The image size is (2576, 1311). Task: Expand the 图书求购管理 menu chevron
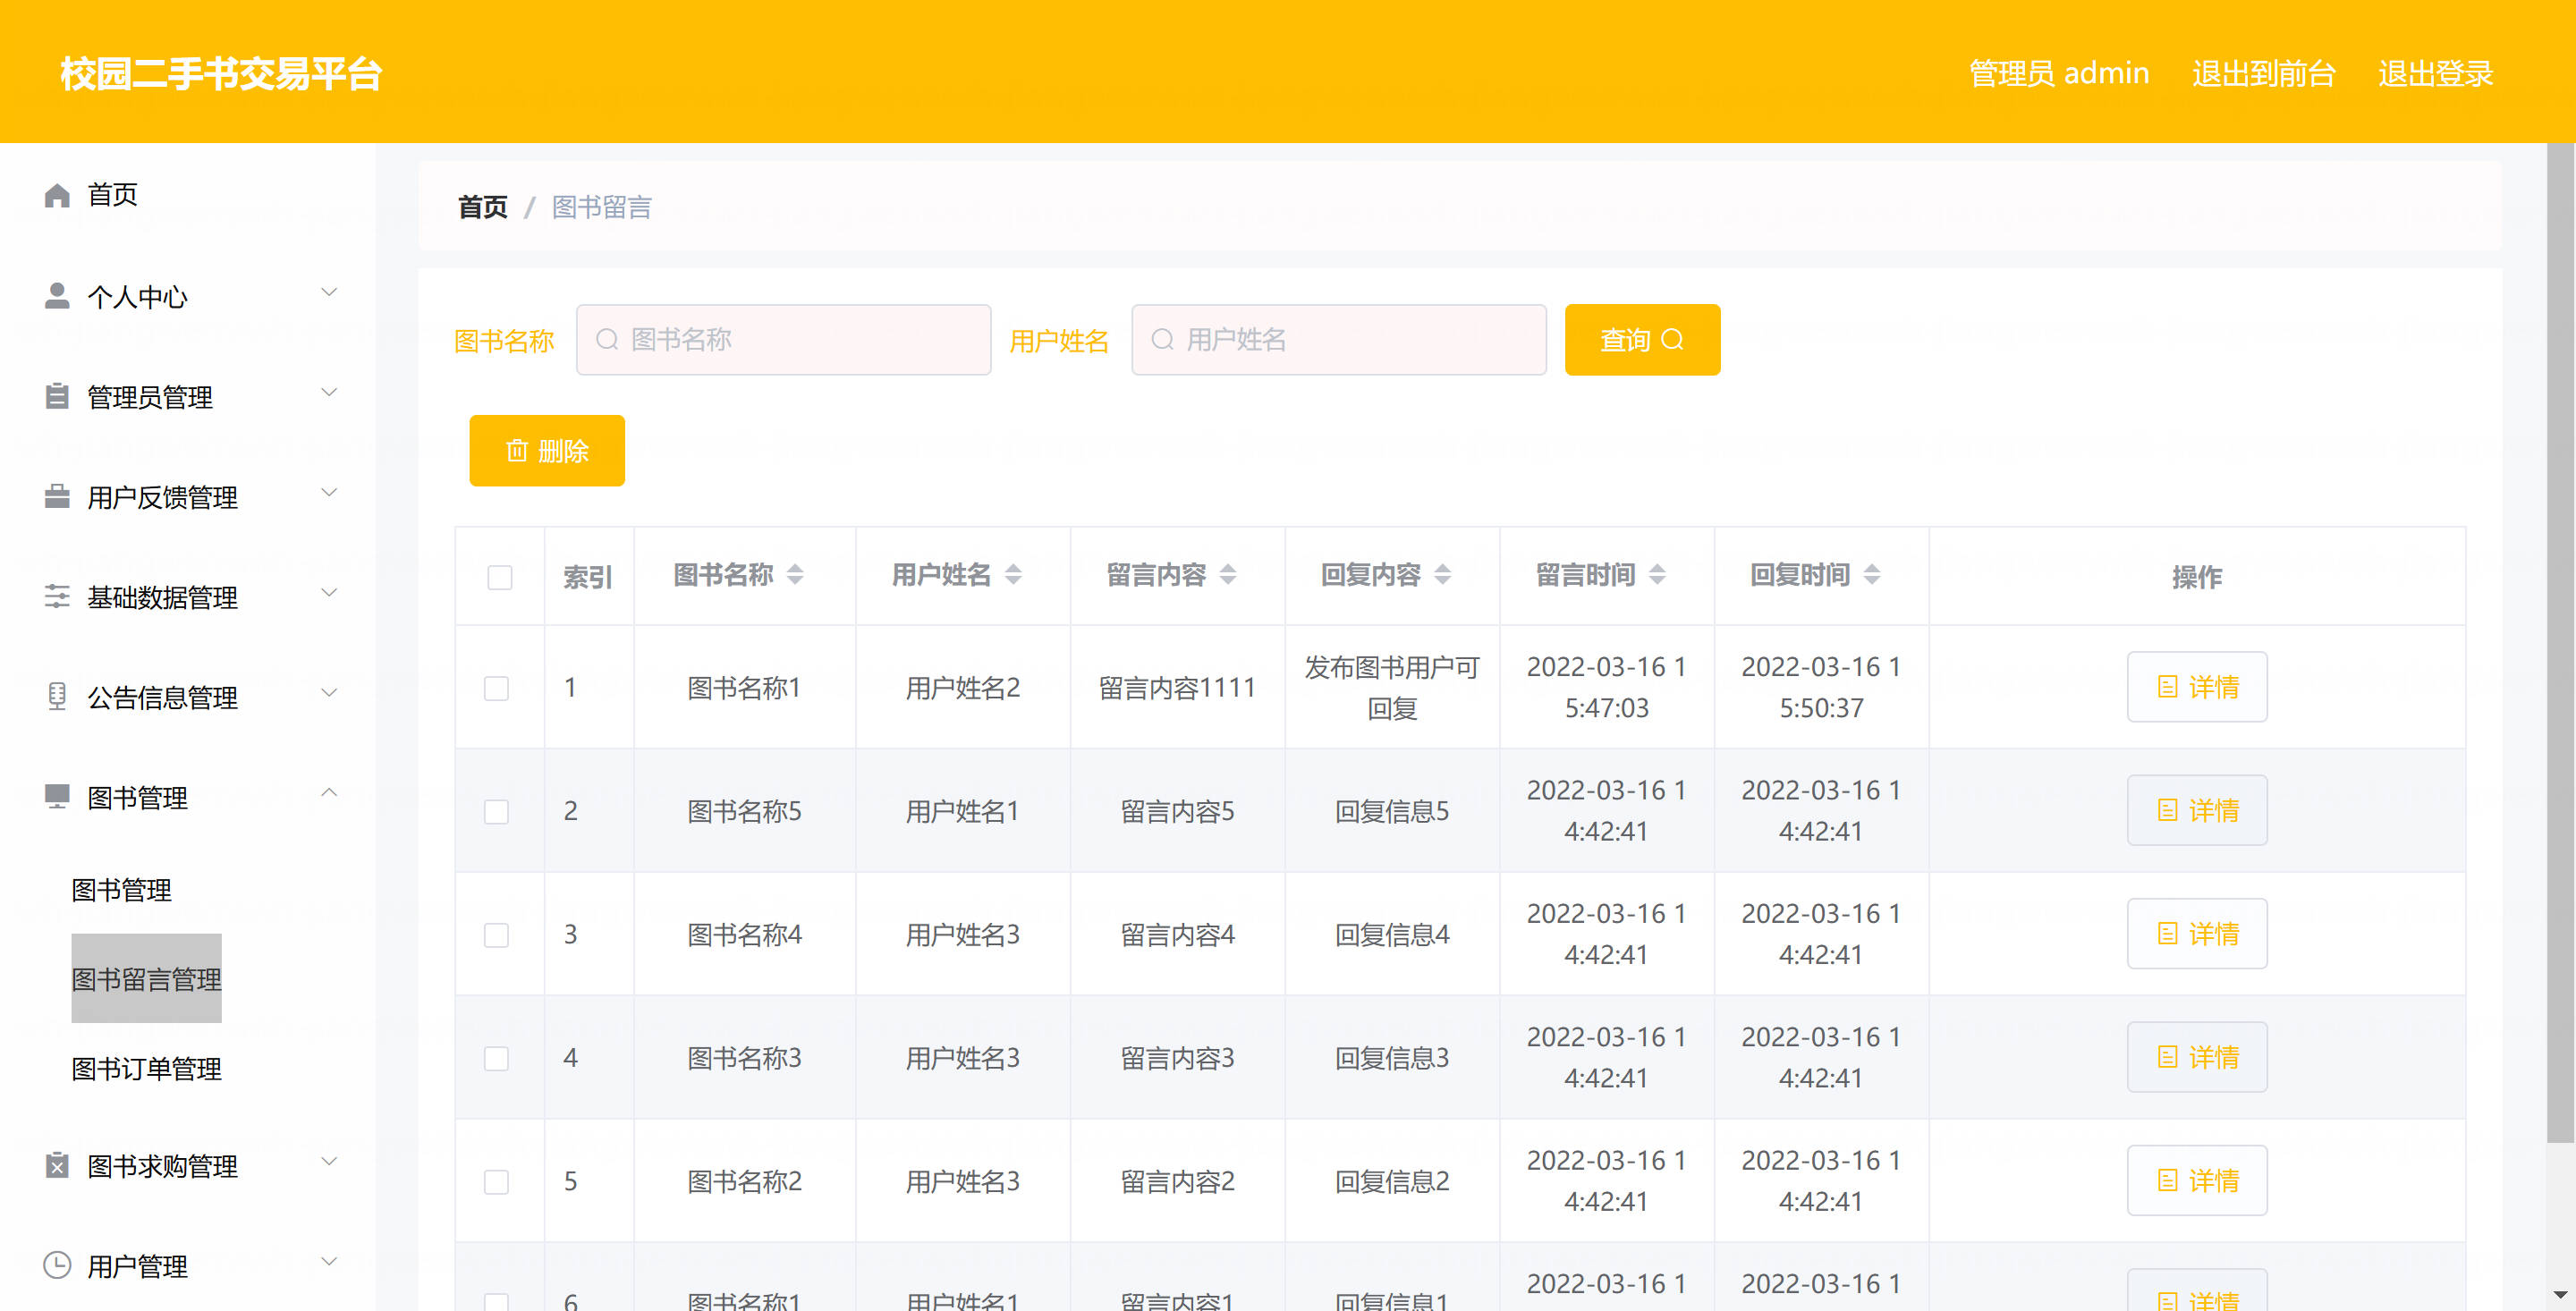point(328,1161)
